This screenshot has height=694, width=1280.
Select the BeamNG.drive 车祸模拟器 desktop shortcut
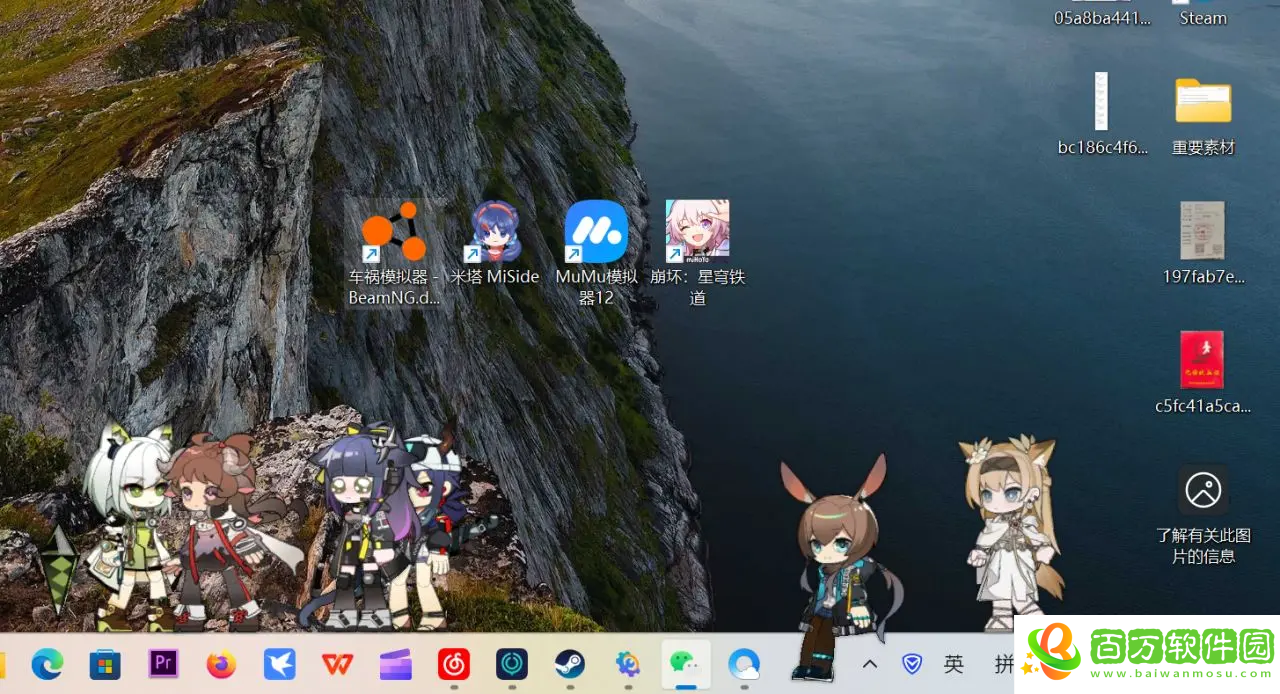tap(395, 253)
